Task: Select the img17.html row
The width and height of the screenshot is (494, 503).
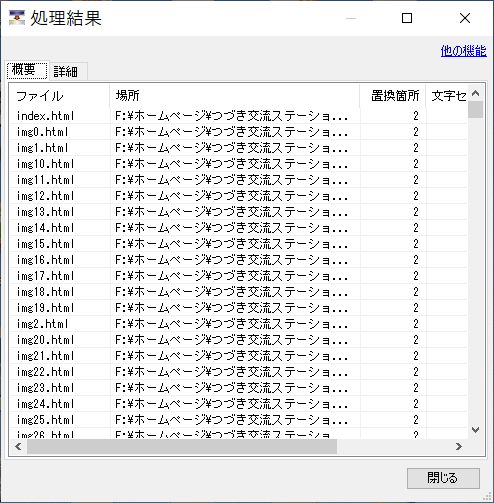Action: (x=238, y=276)
